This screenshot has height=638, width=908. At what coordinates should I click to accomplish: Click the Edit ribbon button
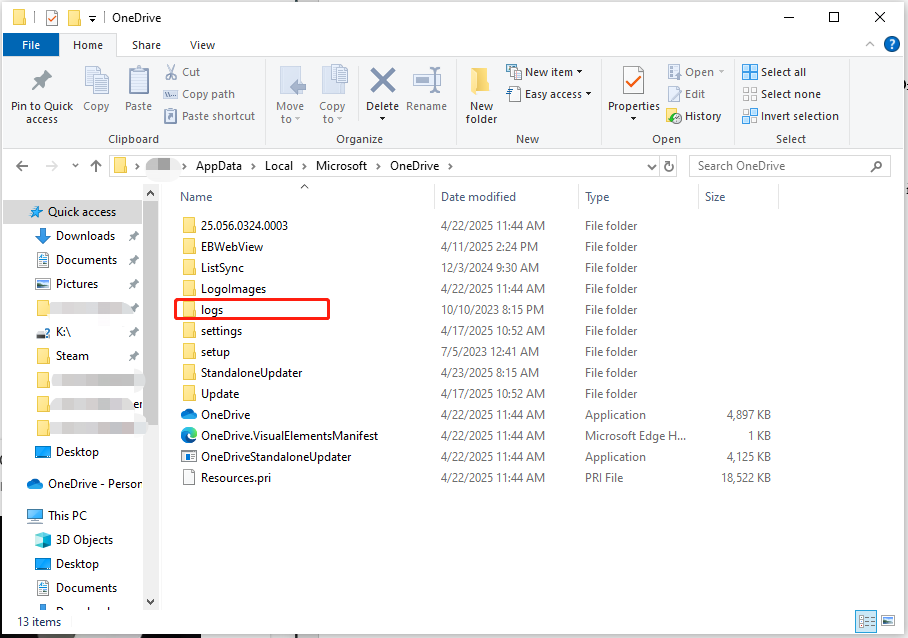[686, 94]
